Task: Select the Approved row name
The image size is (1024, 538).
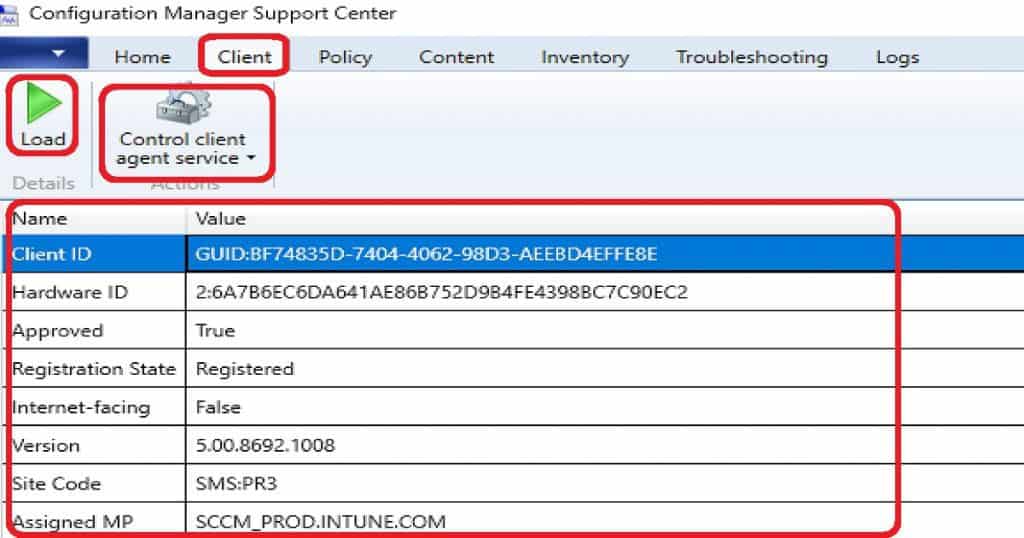Action: click(57, 331)
